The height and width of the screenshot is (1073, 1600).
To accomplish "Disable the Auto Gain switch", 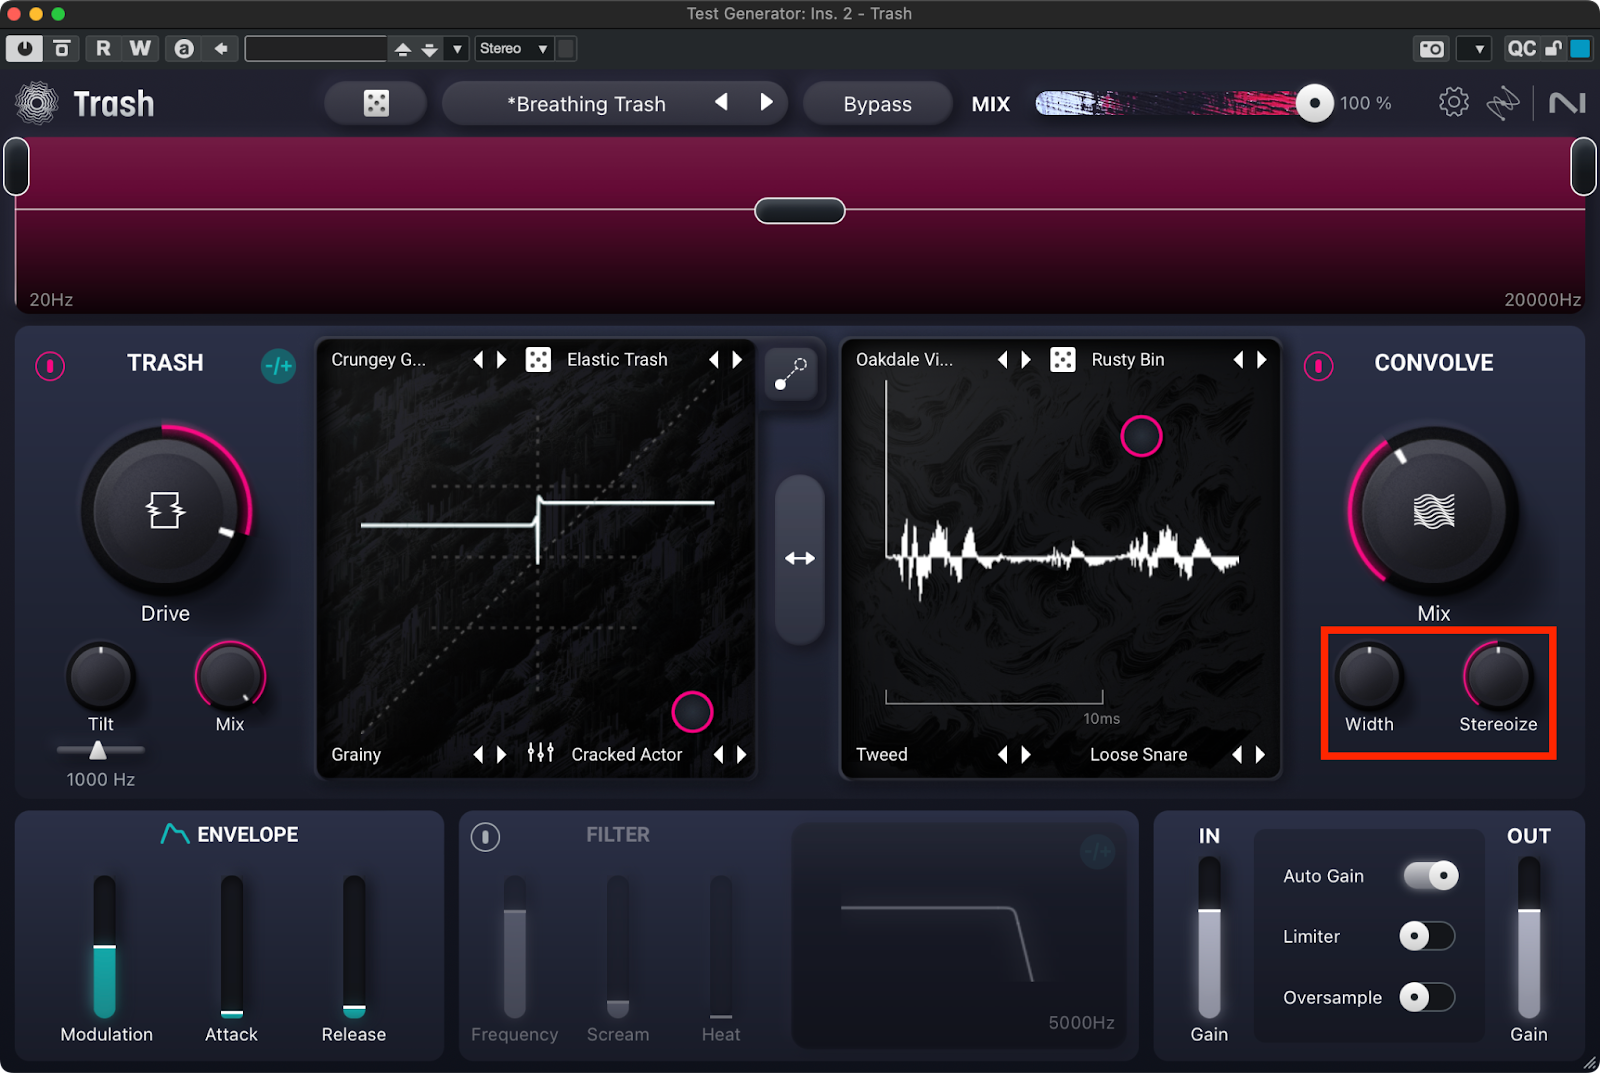I will pyautogui.click(x=1431, y=875).
